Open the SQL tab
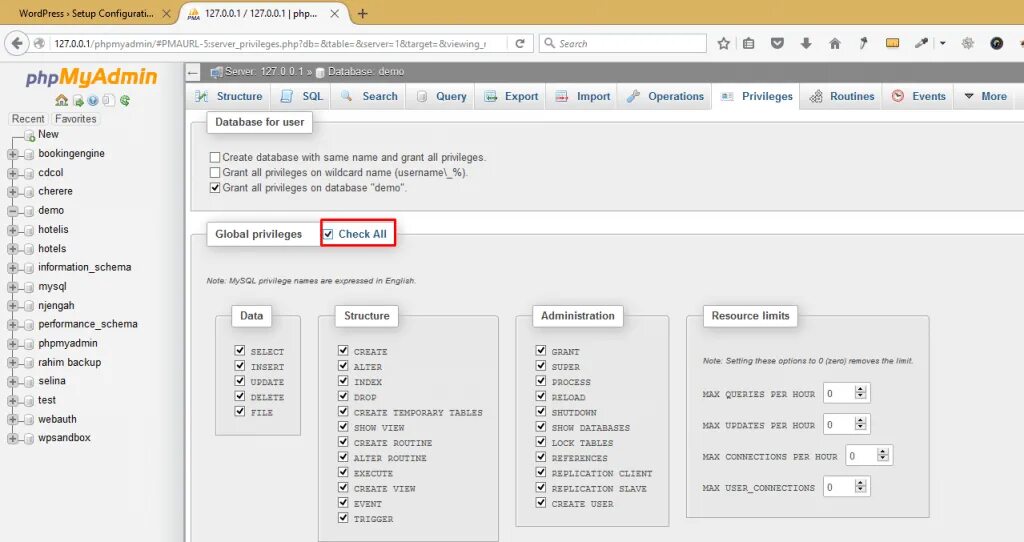 pyautogui.click(x=302, y=96)
